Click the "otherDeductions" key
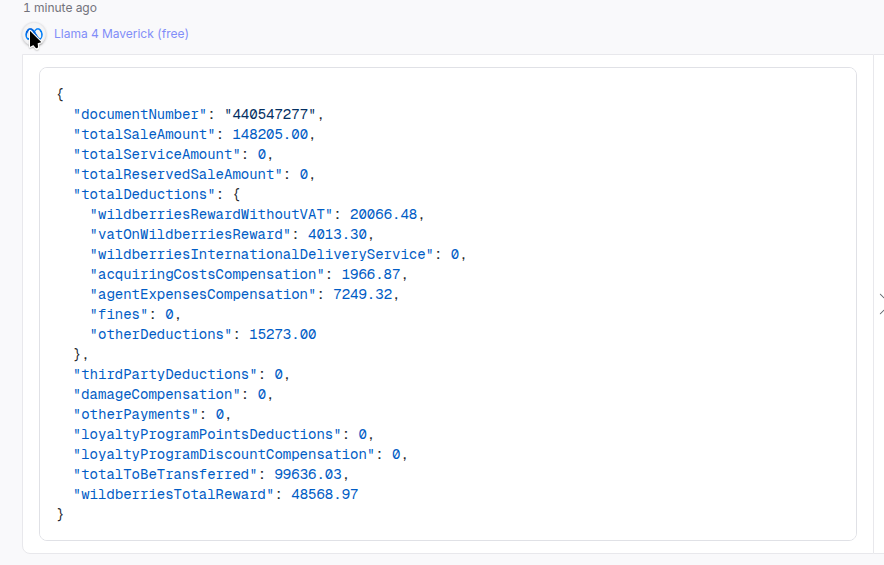Image resolution: width=884 pixels, height=565 pixels. pos(161,334)
